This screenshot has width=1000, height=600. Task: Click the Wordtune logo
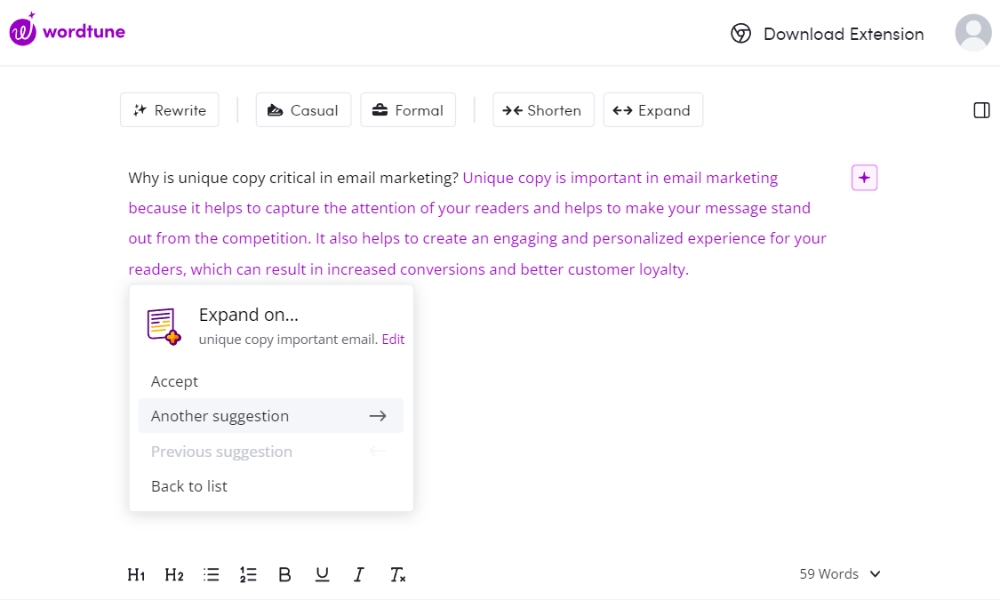pos(67,30)
